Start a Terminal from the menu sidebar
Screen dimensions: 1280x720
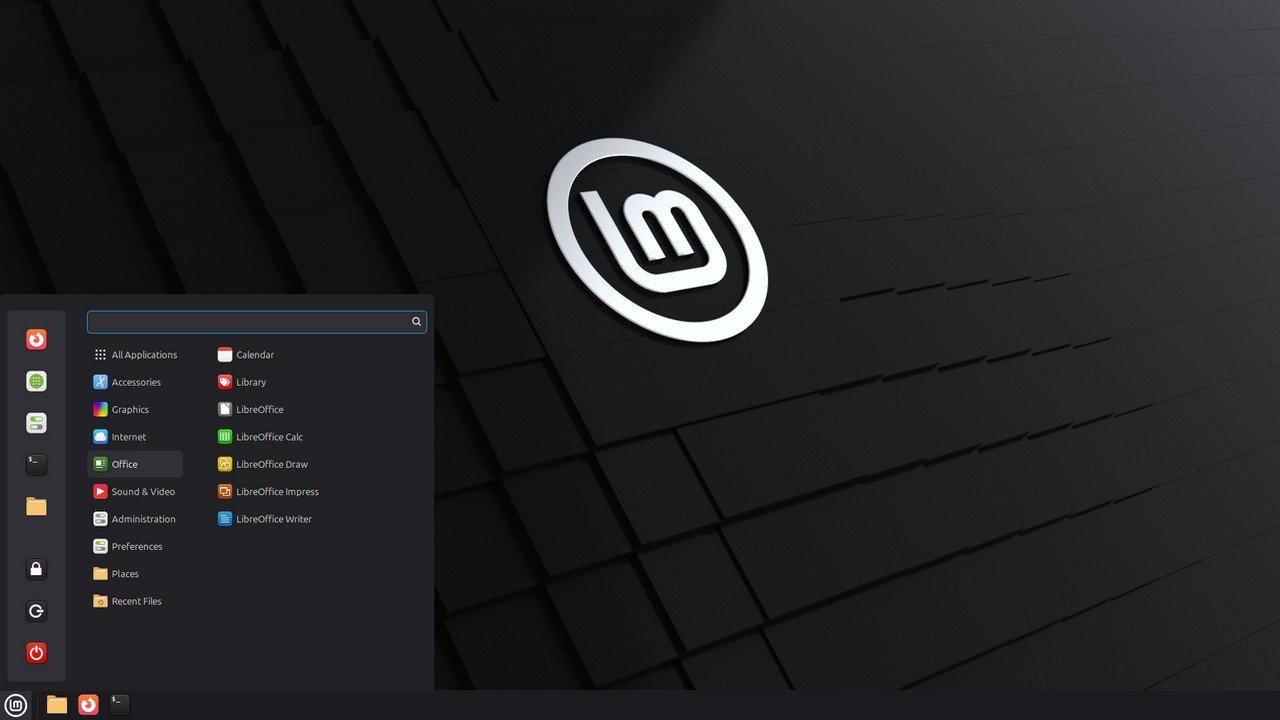pos(36,464)
